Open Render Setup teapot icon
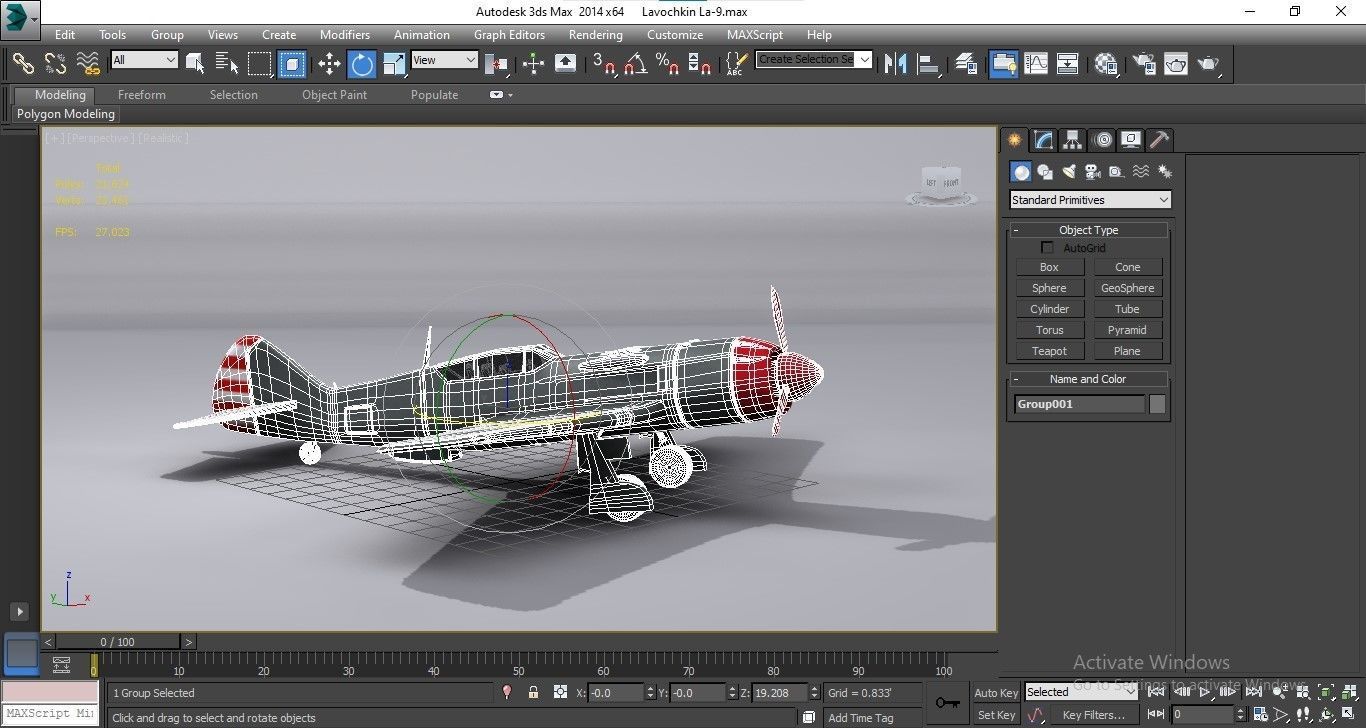This screenshot has width=1366, height=728. [1143, 64]
